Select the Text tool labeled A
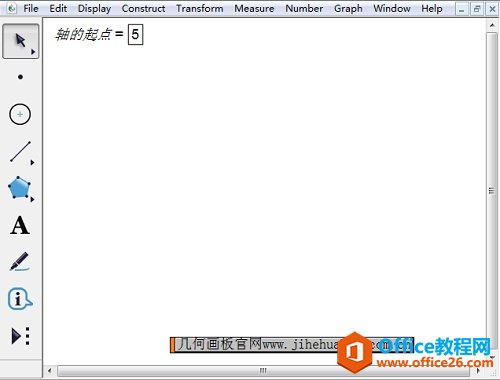Screen dimensions: 500x380 click(x=20, y=226)
